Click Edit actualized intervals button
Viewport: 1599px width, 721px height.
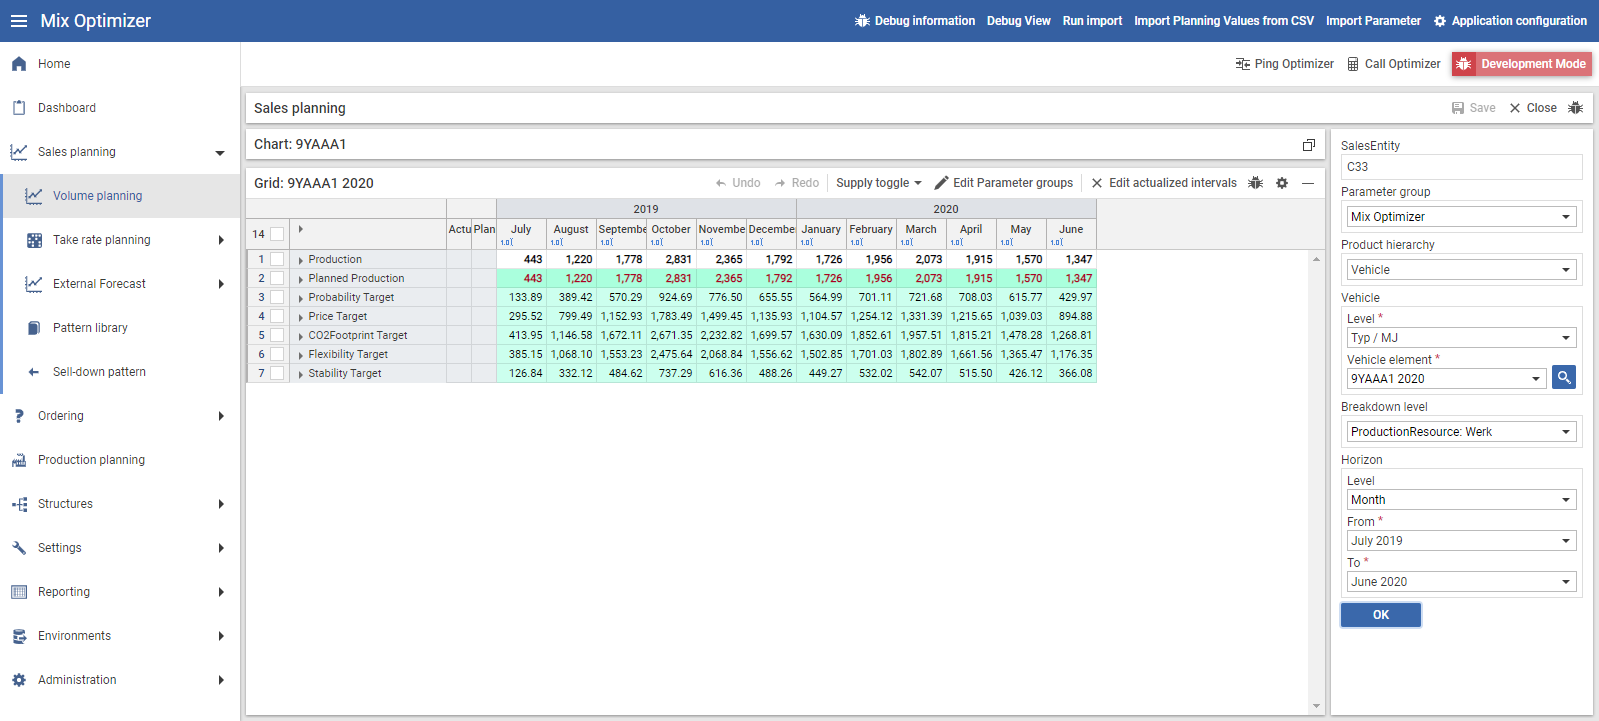[1164, 183]
